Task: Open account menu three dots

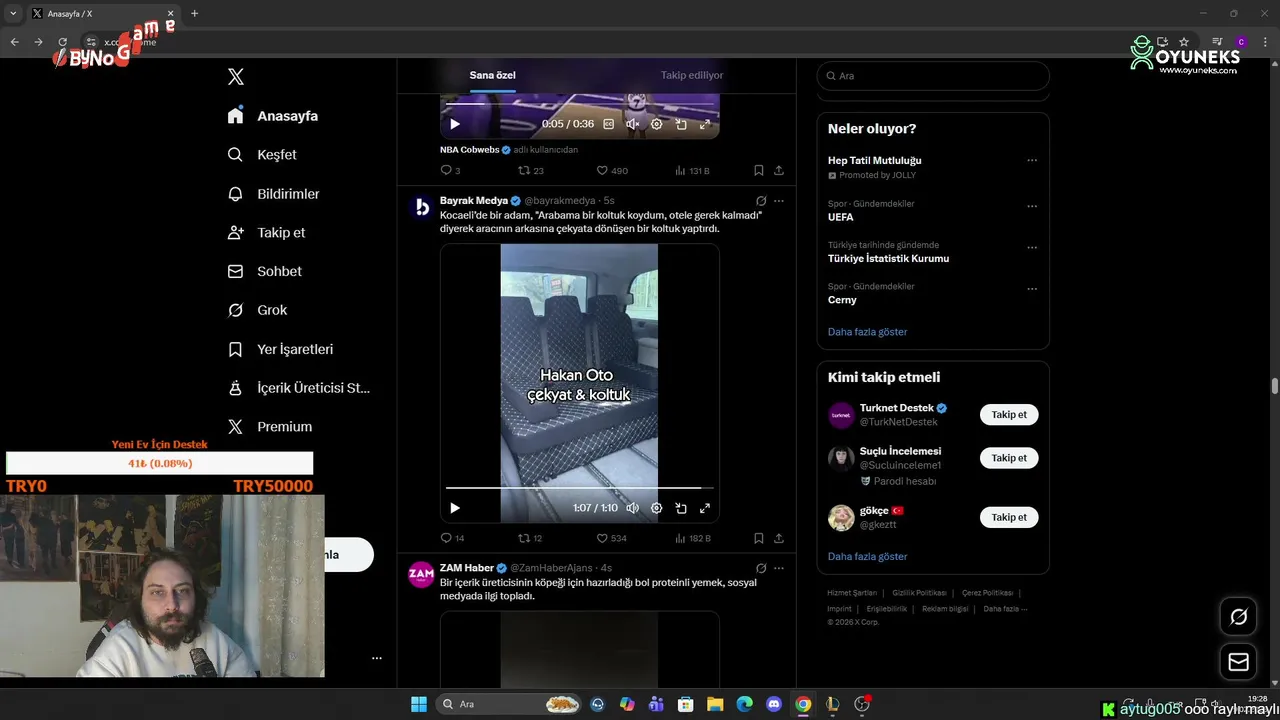Action: [377, 658]
